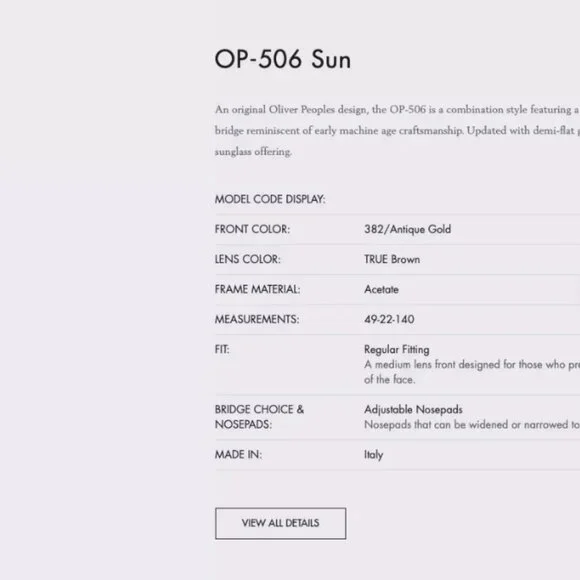Click the Lens Color label
This screenshot has height=580, width=580.
247,259
